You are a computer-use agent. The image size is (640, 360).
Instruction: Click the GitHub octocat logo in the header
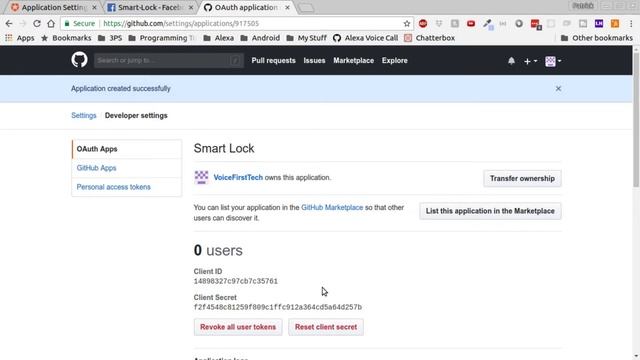coord(79,60)
